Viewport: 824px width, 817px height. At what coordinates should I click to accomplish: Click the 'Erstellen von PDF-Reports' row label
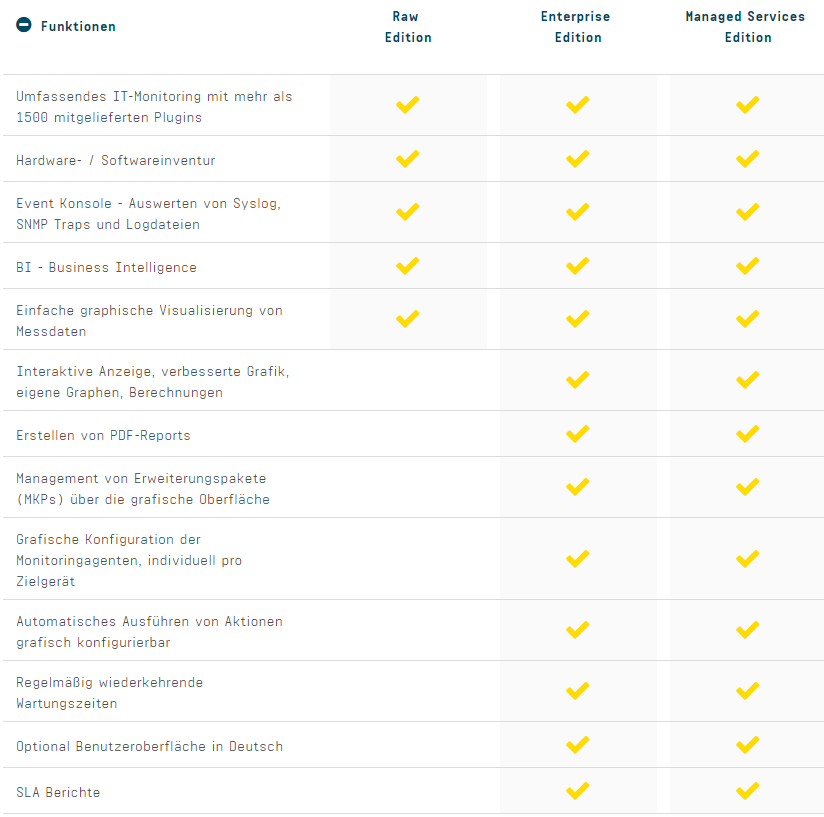coord(103,435)
